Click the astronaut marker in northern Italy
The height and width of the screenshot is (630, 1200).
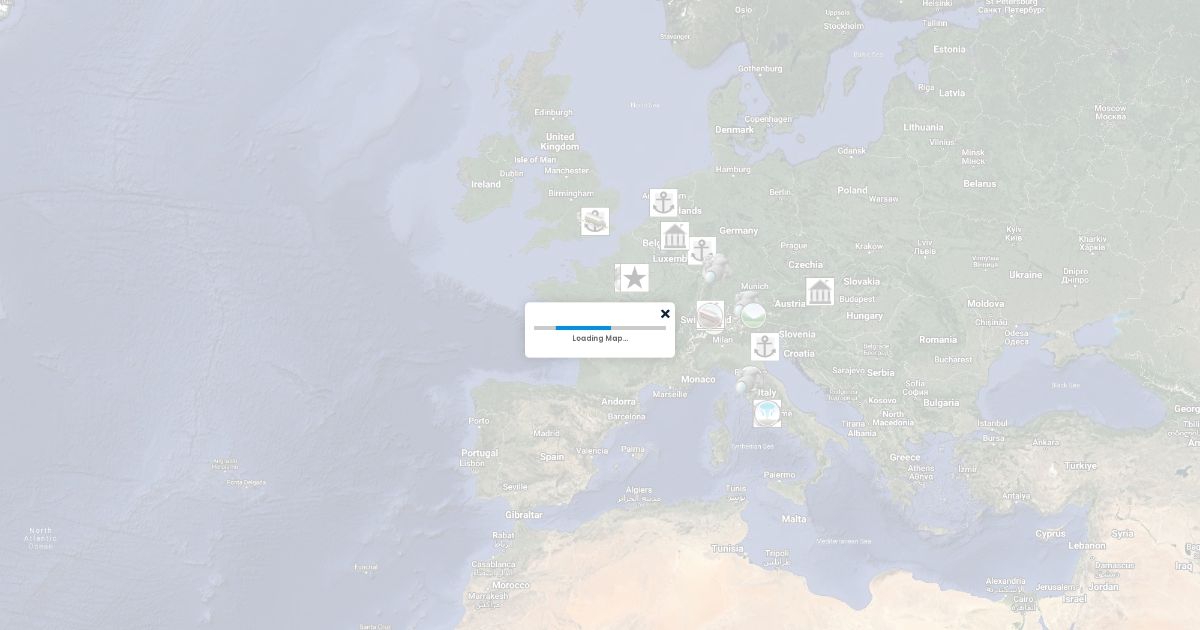[748, 381]
